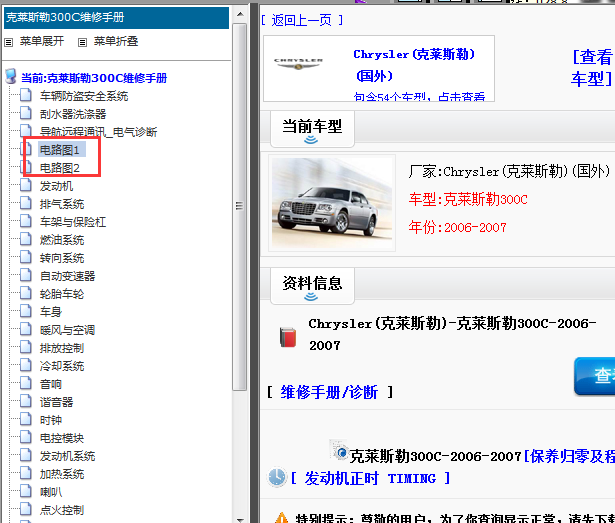615x523 pixels.
Task: Select 点火控制 tree entry
Action: [x=62, y=510]
